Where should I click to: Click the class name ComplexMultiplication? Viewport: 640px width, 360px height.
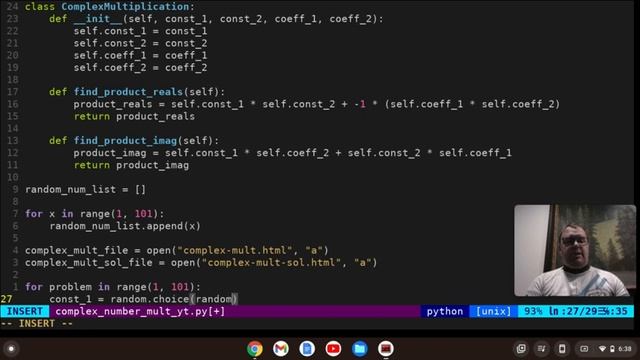coord(125,7)
